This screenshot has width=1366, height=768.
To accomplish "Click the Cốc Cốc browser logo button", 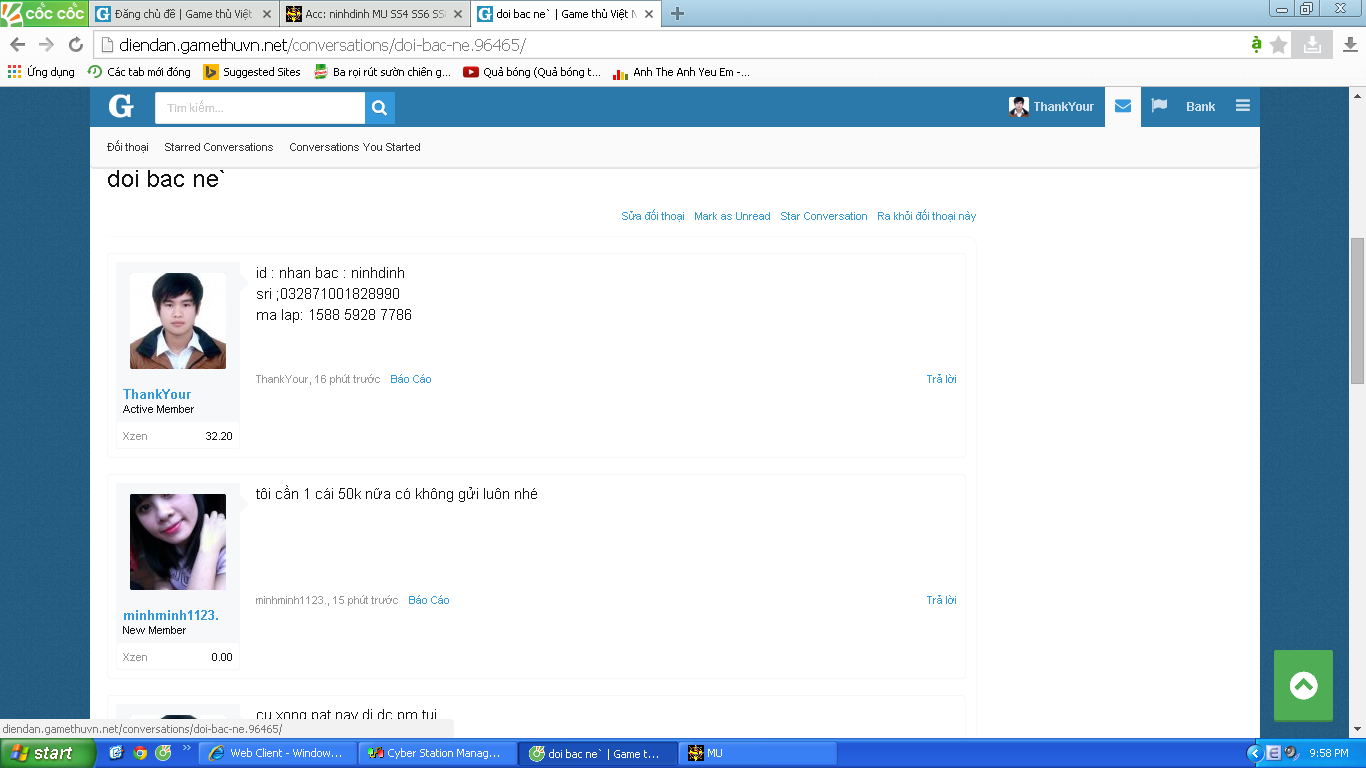I will pyautogui.click(x=44, y=14).
